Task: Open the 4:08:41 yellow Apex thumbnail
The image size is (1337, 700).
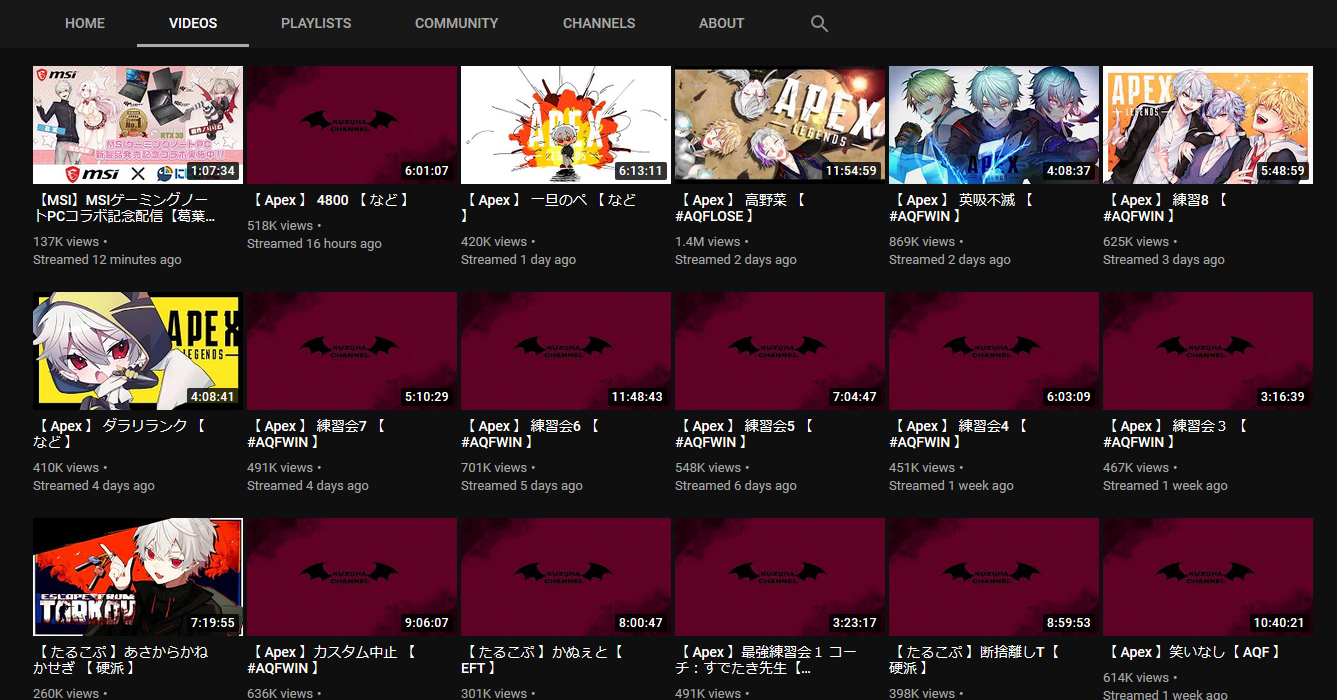Action: tap(138, 351)
